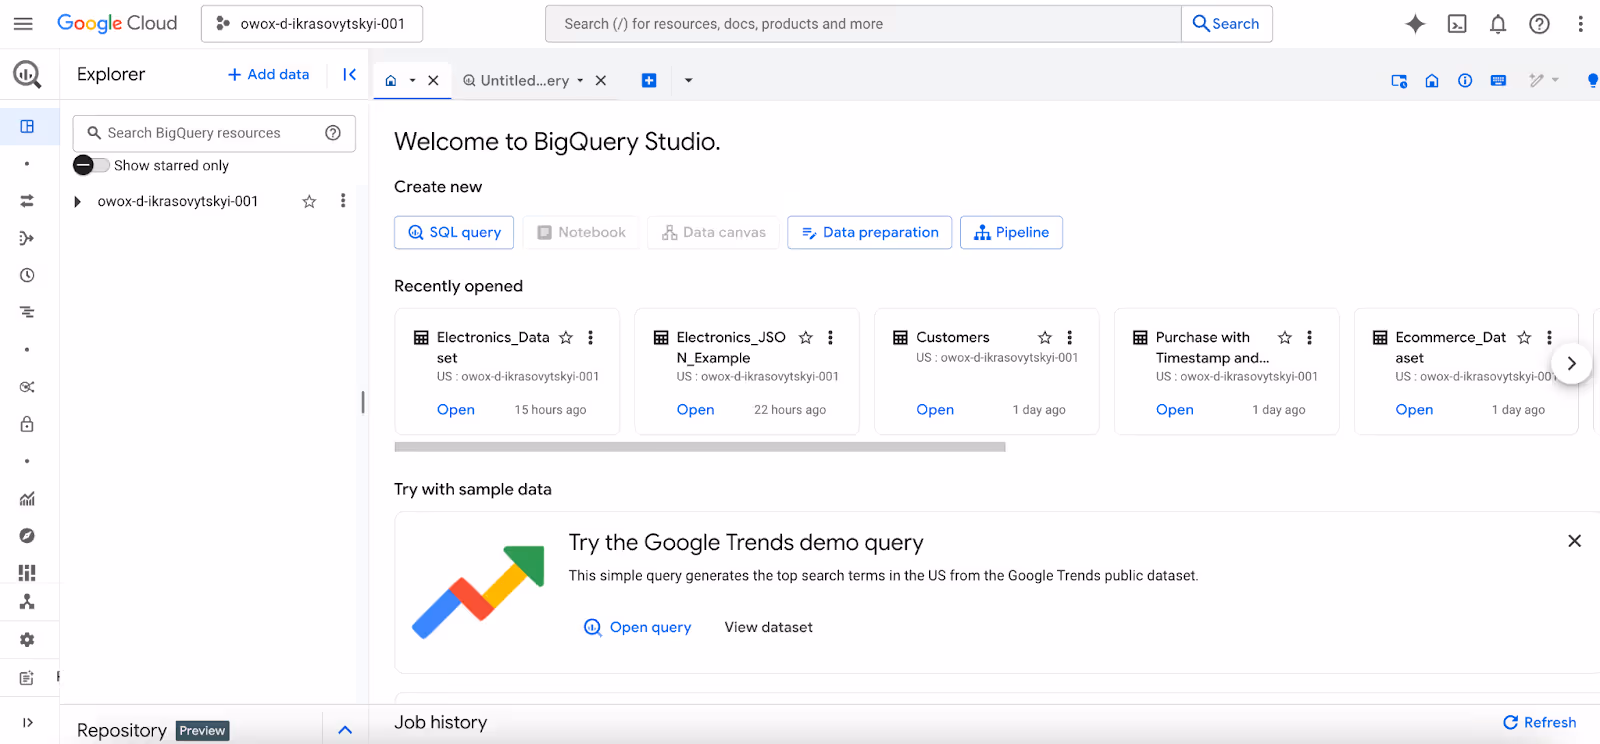Expand the owox-d-ikrasovytskyi-001 project tree
The image size is (1600, 744).
(x=78, y=201)
